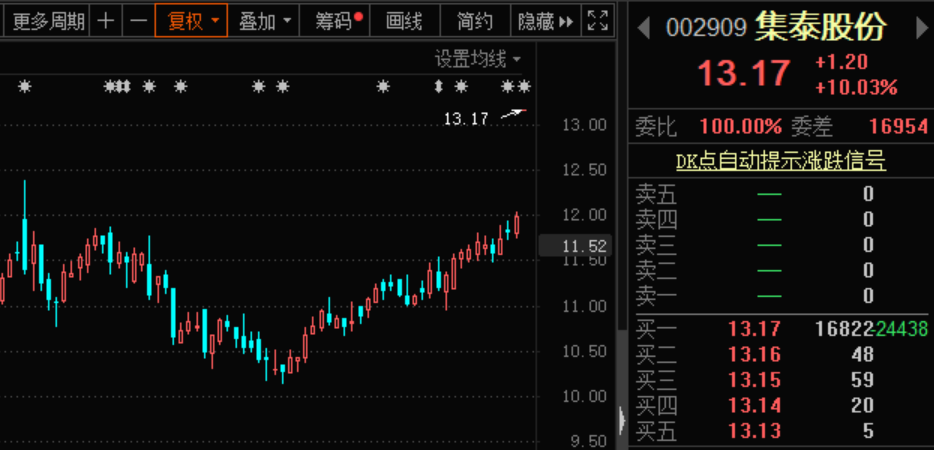Screen dimensions: 934x450
Task: Select 买二 price 13.16
Action: click(x=754, y=354)
